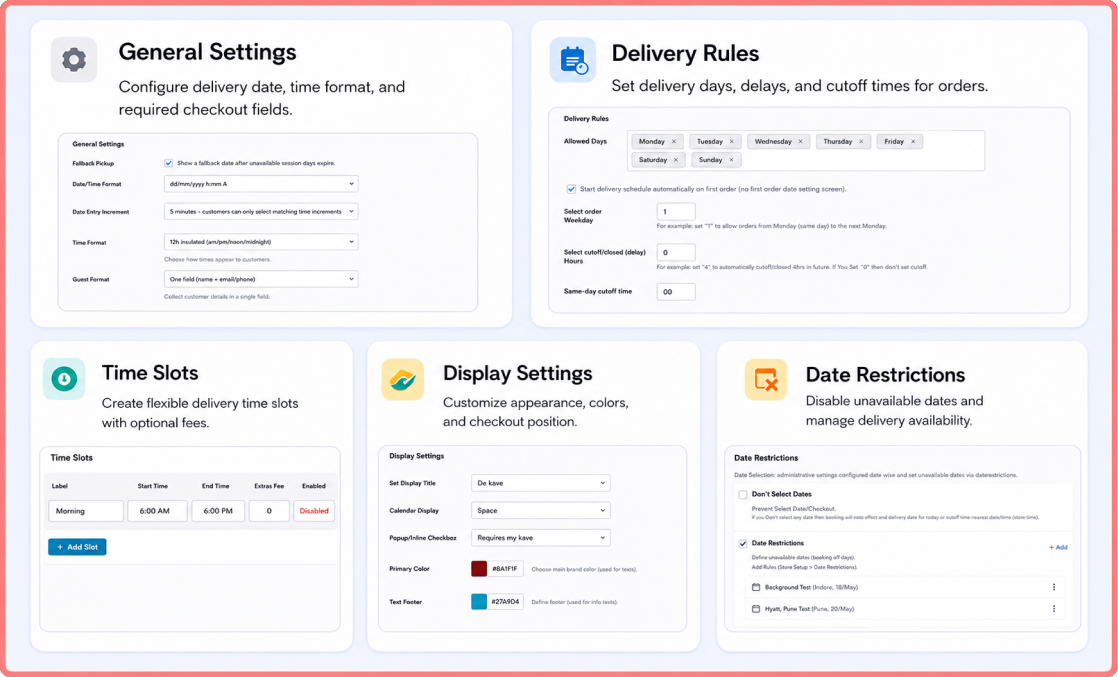
Task: Click the Primary Color hex value field
Action: [x=506, y=569]
